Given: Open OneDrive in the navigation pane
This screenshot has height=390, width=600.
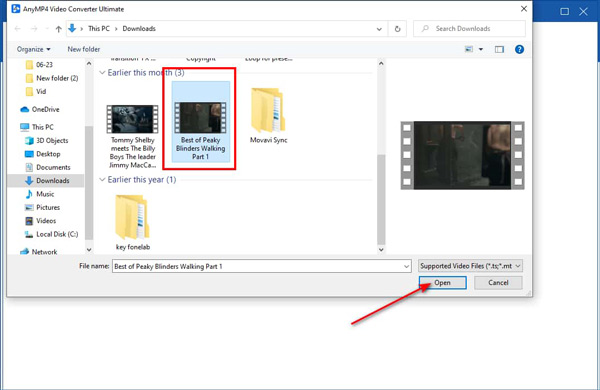Looking at the screenshot, I should click(x=40, y=109).
